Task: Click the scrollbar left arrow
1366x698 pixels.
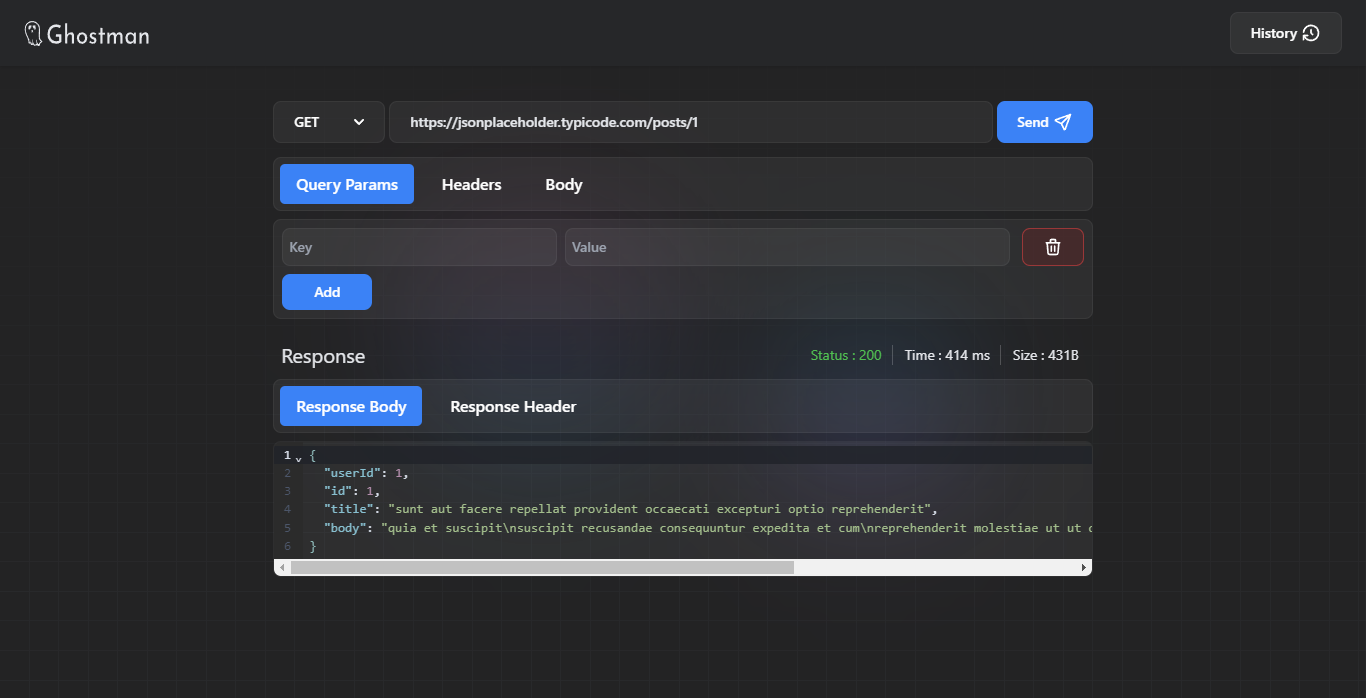Action: (x=282, y=567)
